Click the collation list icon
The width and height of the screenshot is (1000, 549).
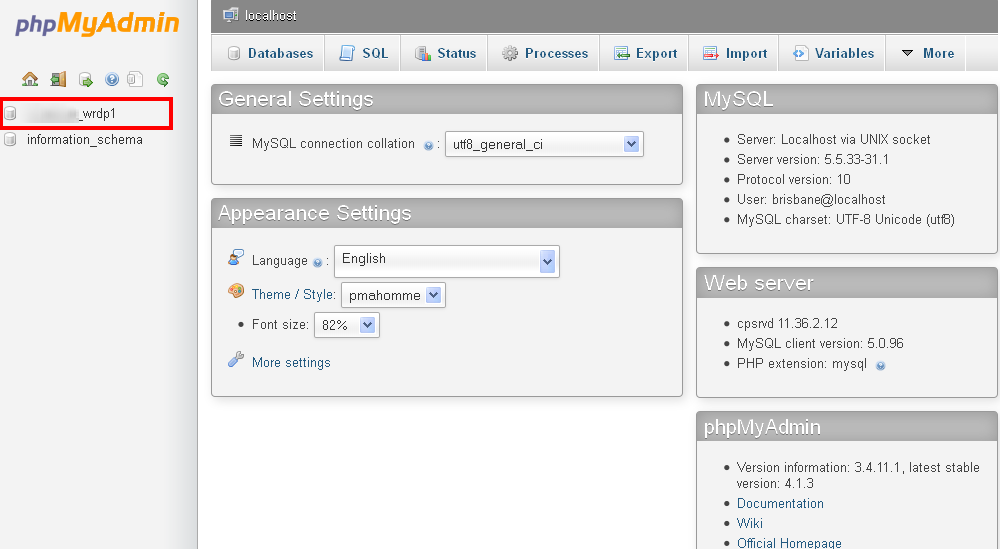pyautogui.click(x=236, y=141)
